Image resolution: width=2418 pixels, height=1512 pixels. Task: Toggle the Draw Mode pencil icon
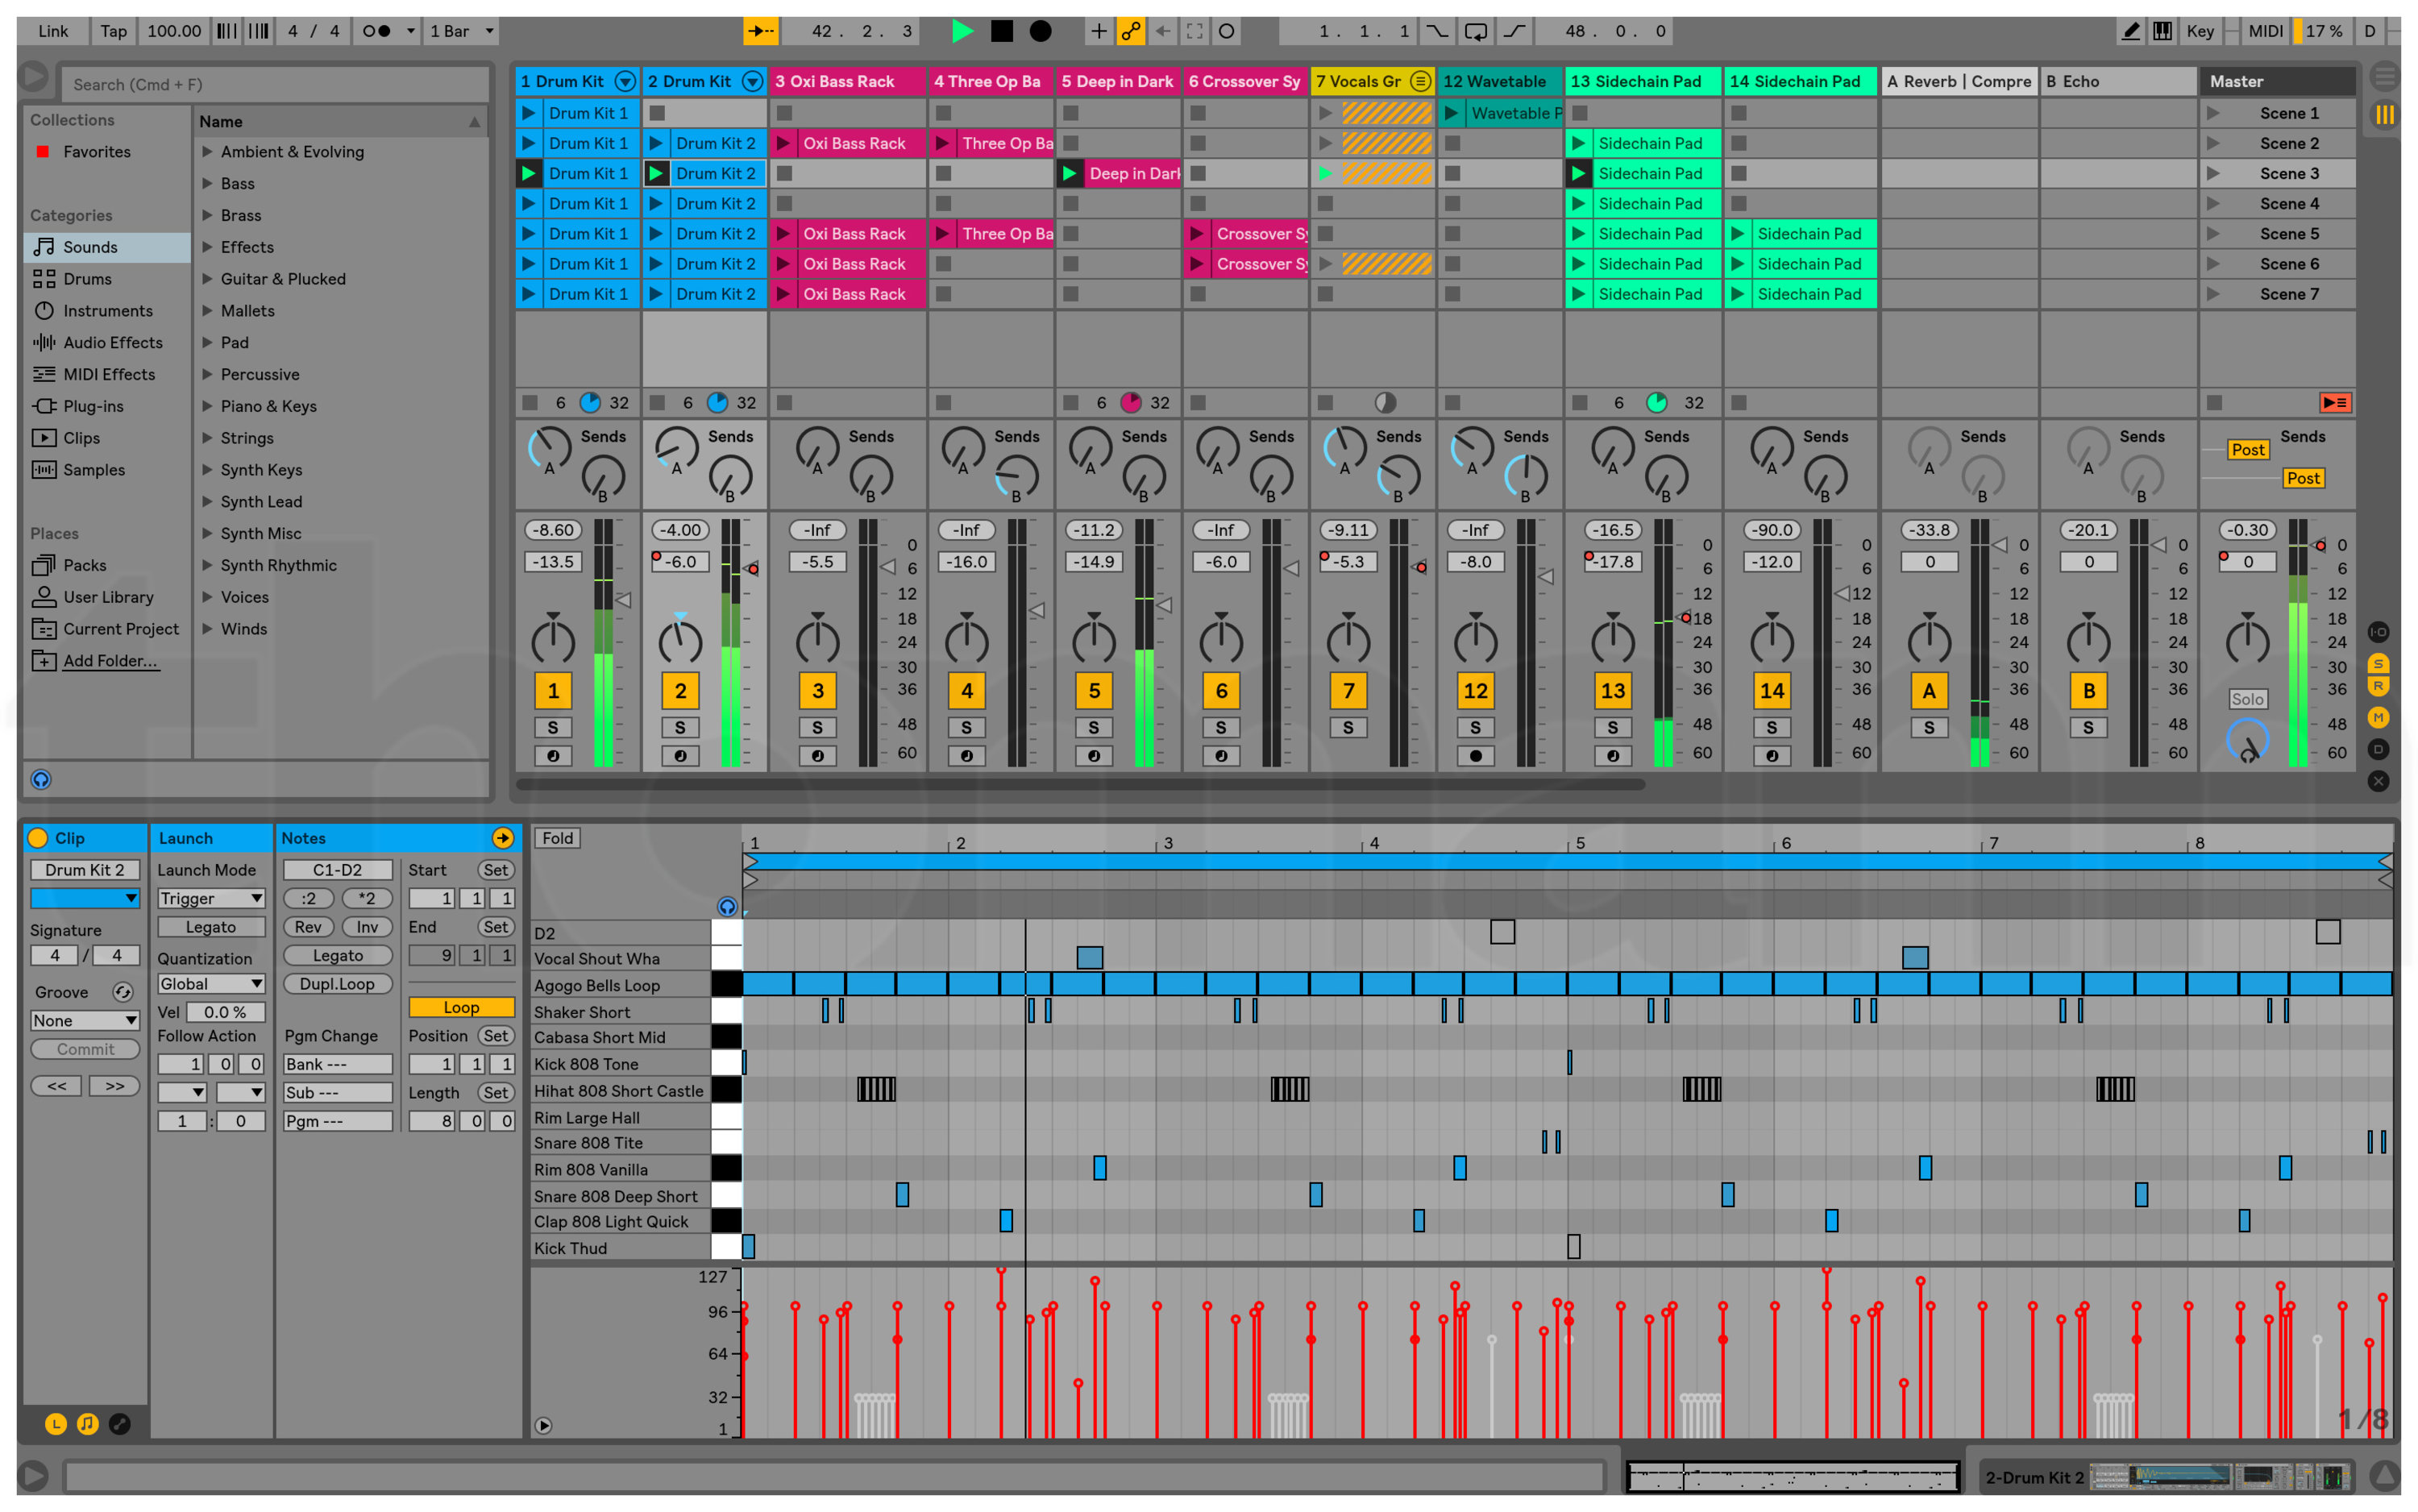[2131, 31]
